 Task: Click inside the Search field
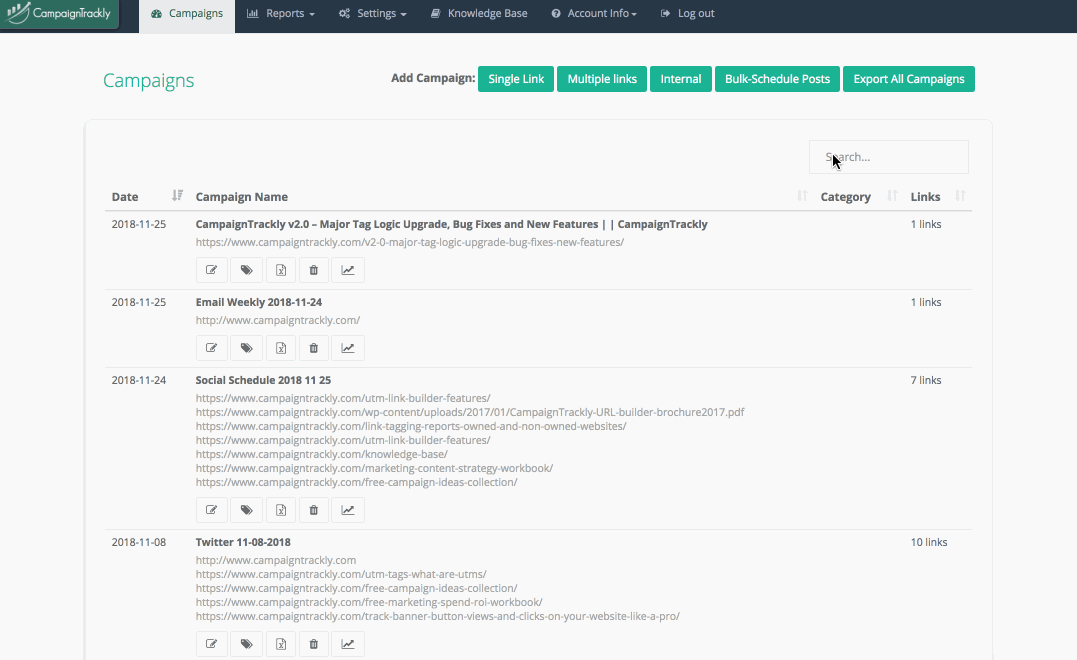click(888, 157)
